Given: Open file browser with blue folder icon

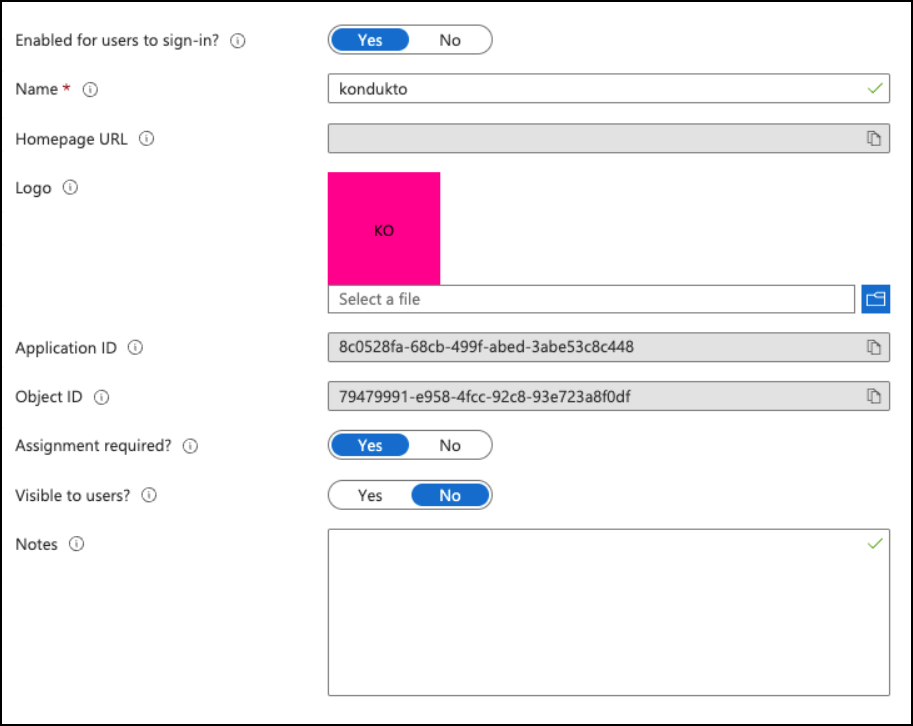Looking at the screenshot, I should click(x=875, y=299).
